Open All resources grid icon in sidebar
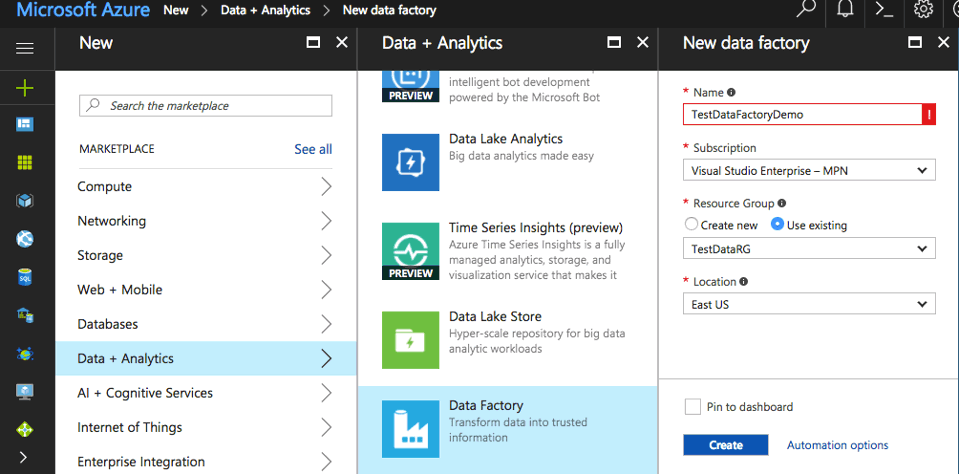 coord(24,163)
